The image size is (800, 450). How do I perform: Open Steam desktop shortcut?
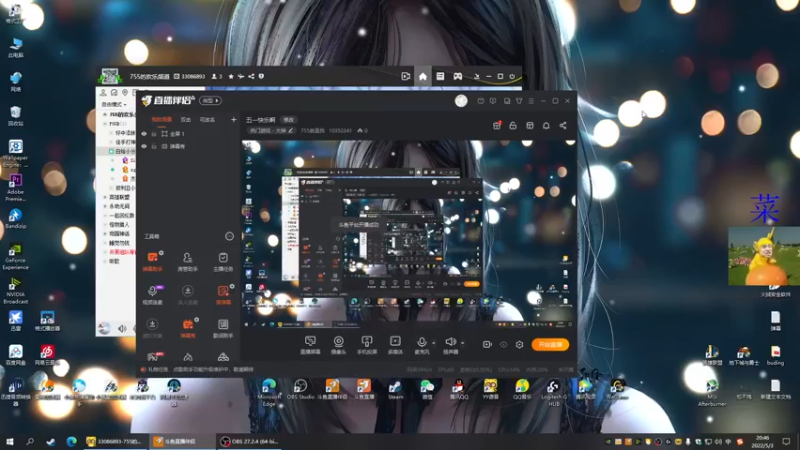tap(395, 390)
